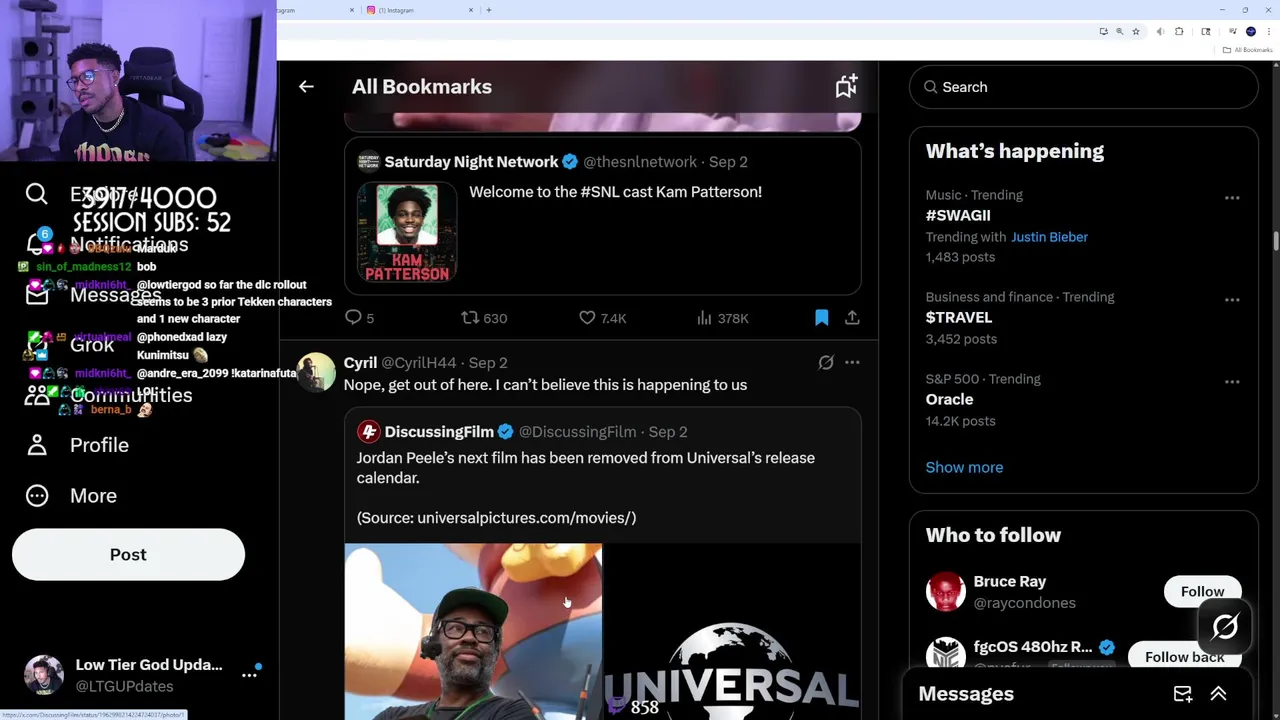The image size is (1280, 720).
Task: Go back using the All Bookmarks arrow
Action: 306,87
